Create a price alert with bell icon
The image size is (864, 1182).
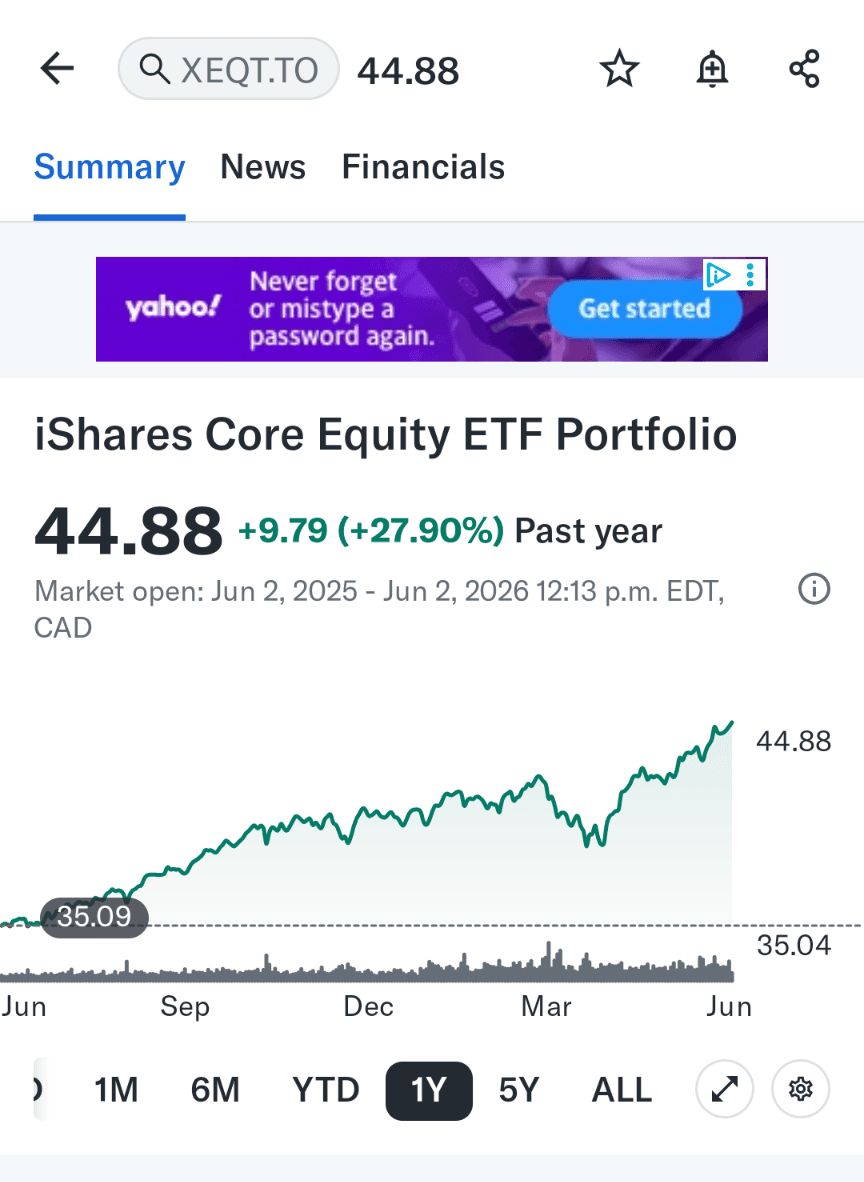pyautogui.click(x=712, y=69)
